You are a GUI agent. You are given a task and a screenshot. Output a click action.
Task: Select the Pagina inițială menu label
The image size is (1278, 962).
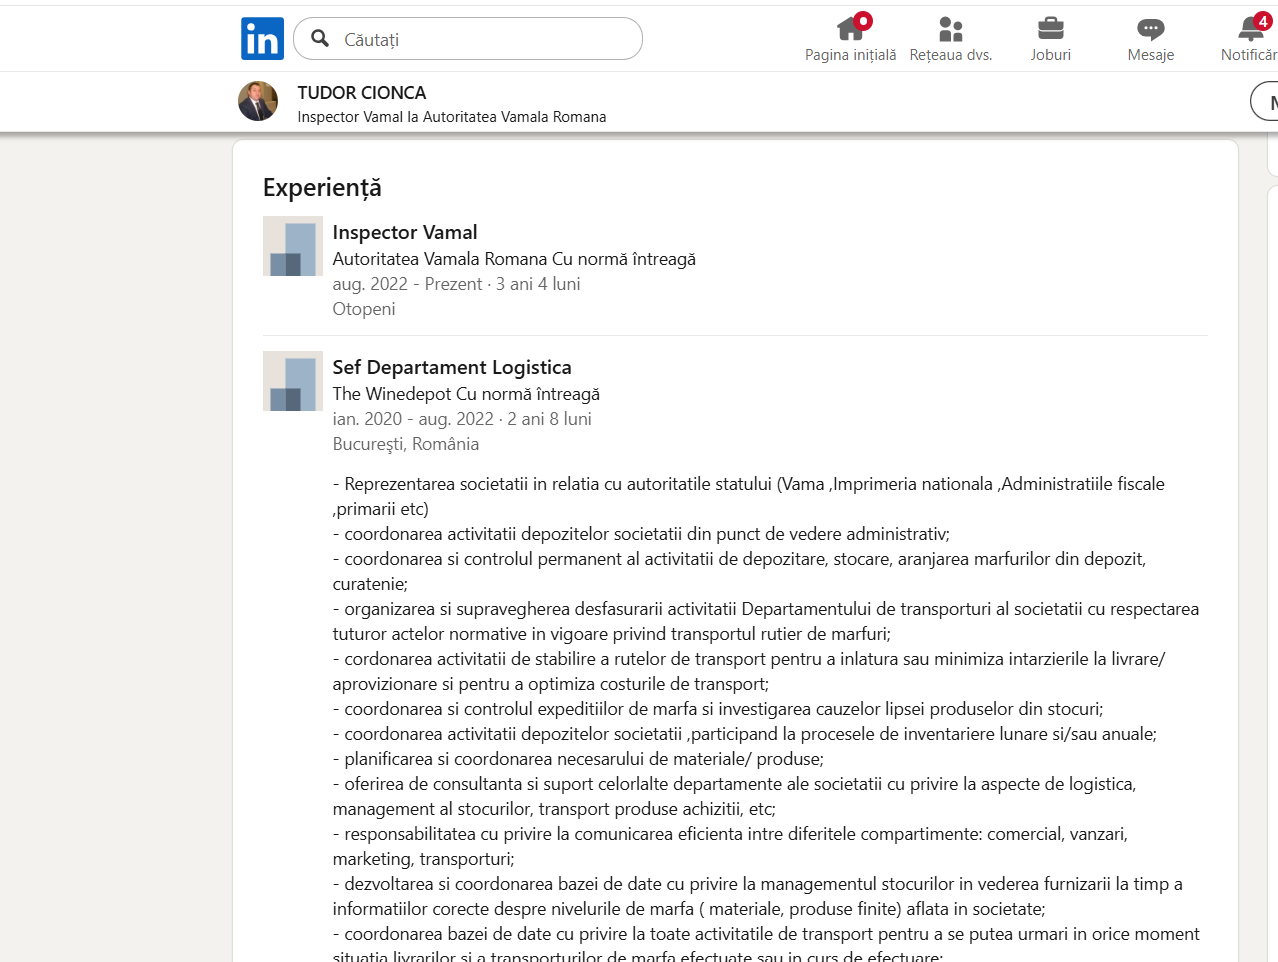click(x=850, y=55)
